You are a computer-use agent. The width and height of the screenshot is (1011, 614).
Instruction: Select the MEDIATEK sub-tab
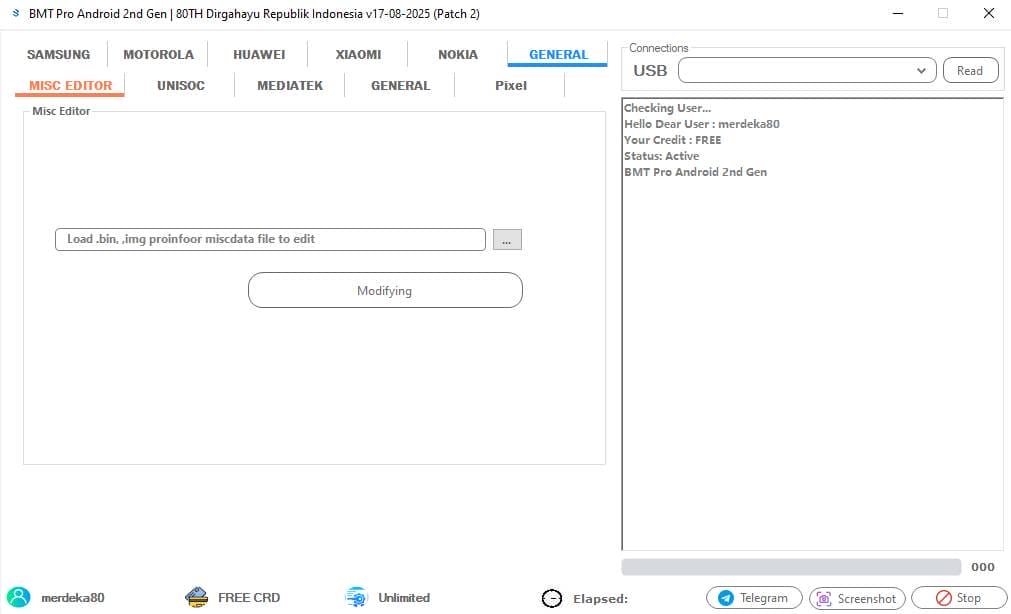(x=289, y=85)
